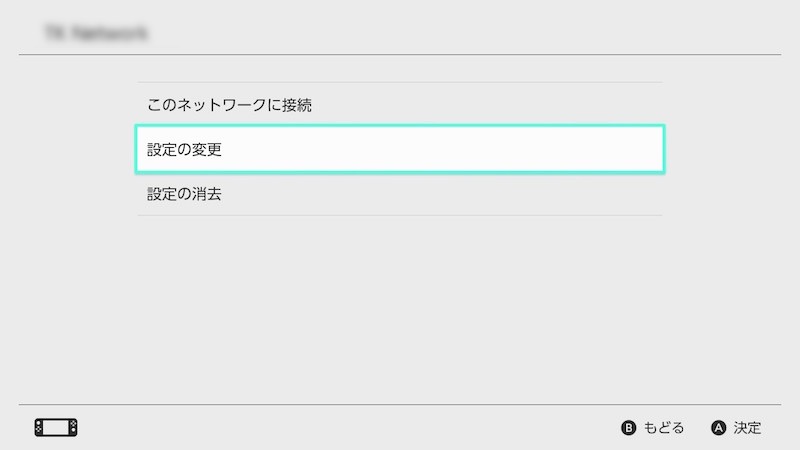Activate the highlighted 設定の変更 row

(x=400, y=149)
